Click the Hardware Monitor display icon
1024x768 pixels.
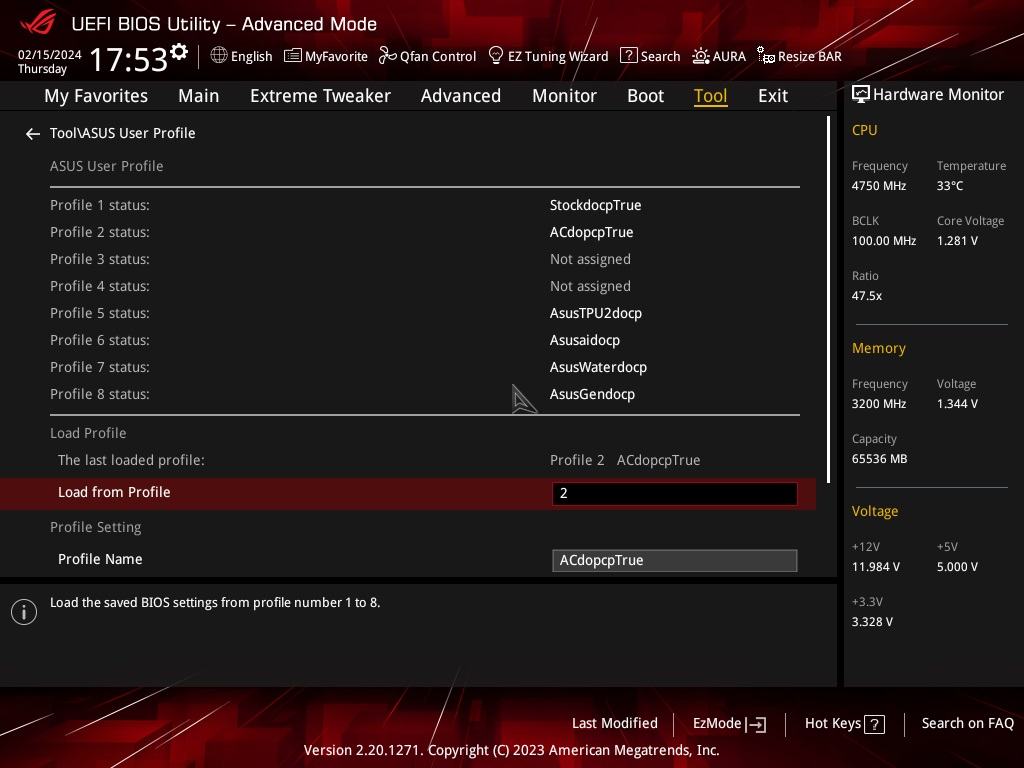[x=861, y=95]
